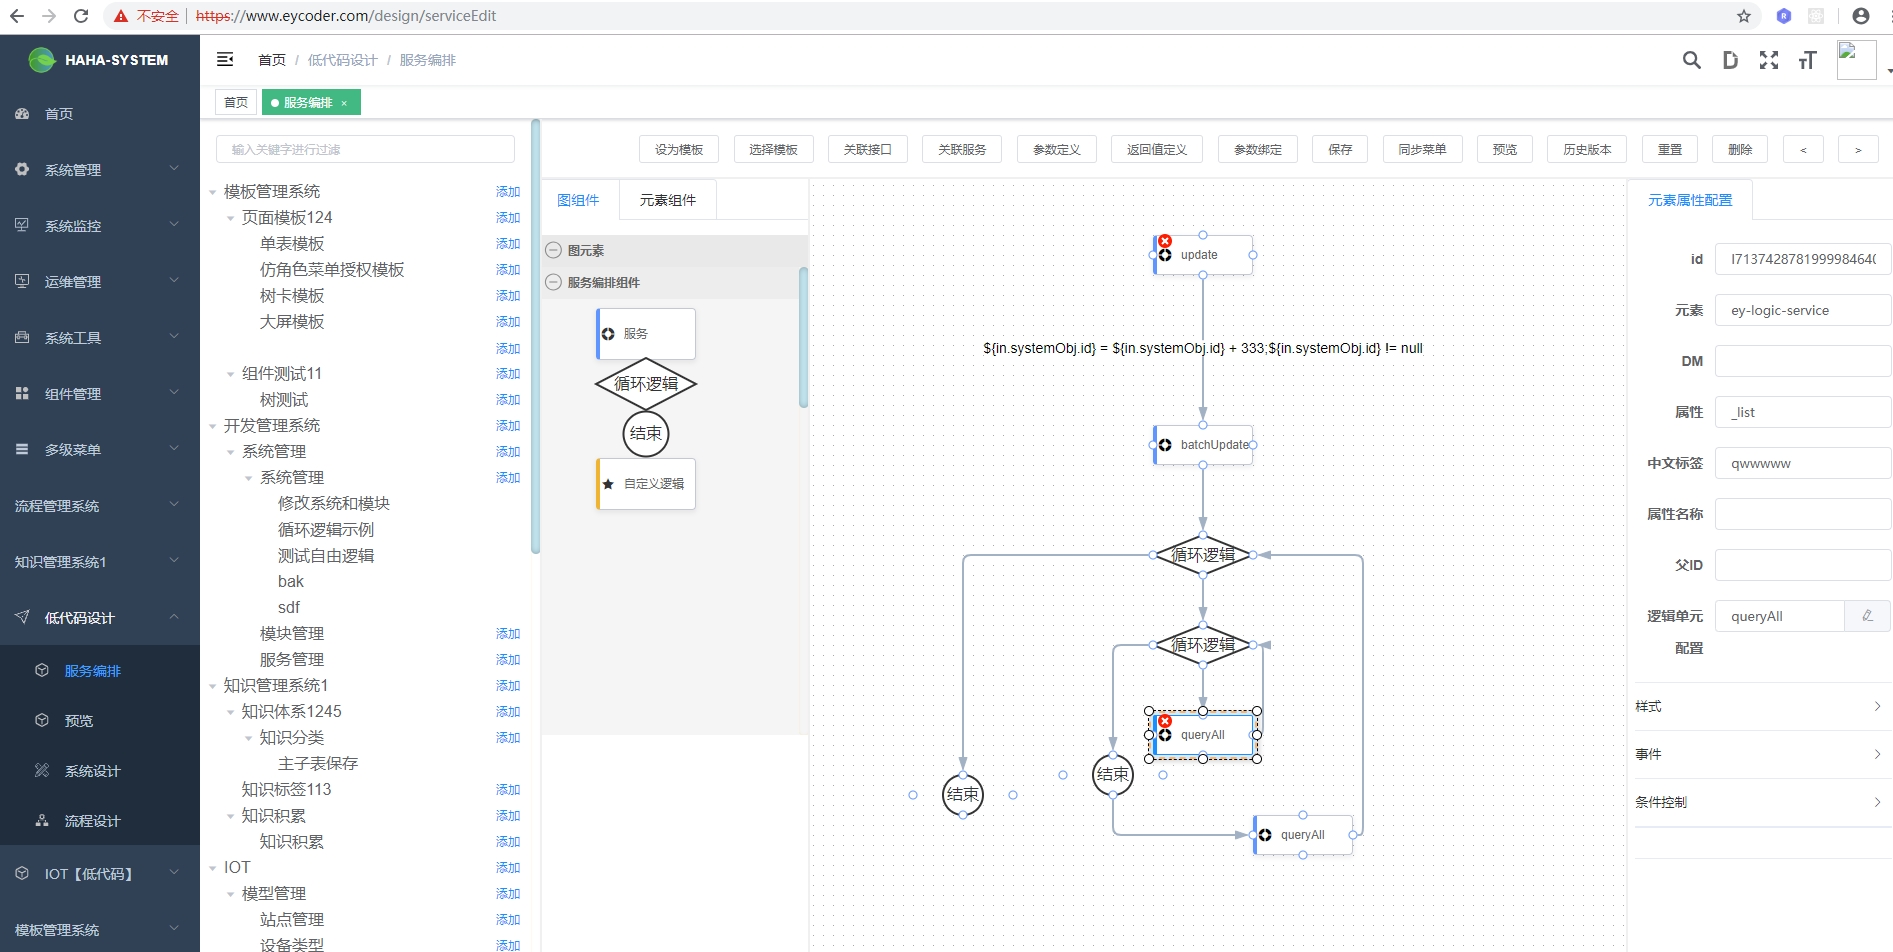Select the leftmost 结束 node on canvas
Screen dimensions: 1893x952
963,795
